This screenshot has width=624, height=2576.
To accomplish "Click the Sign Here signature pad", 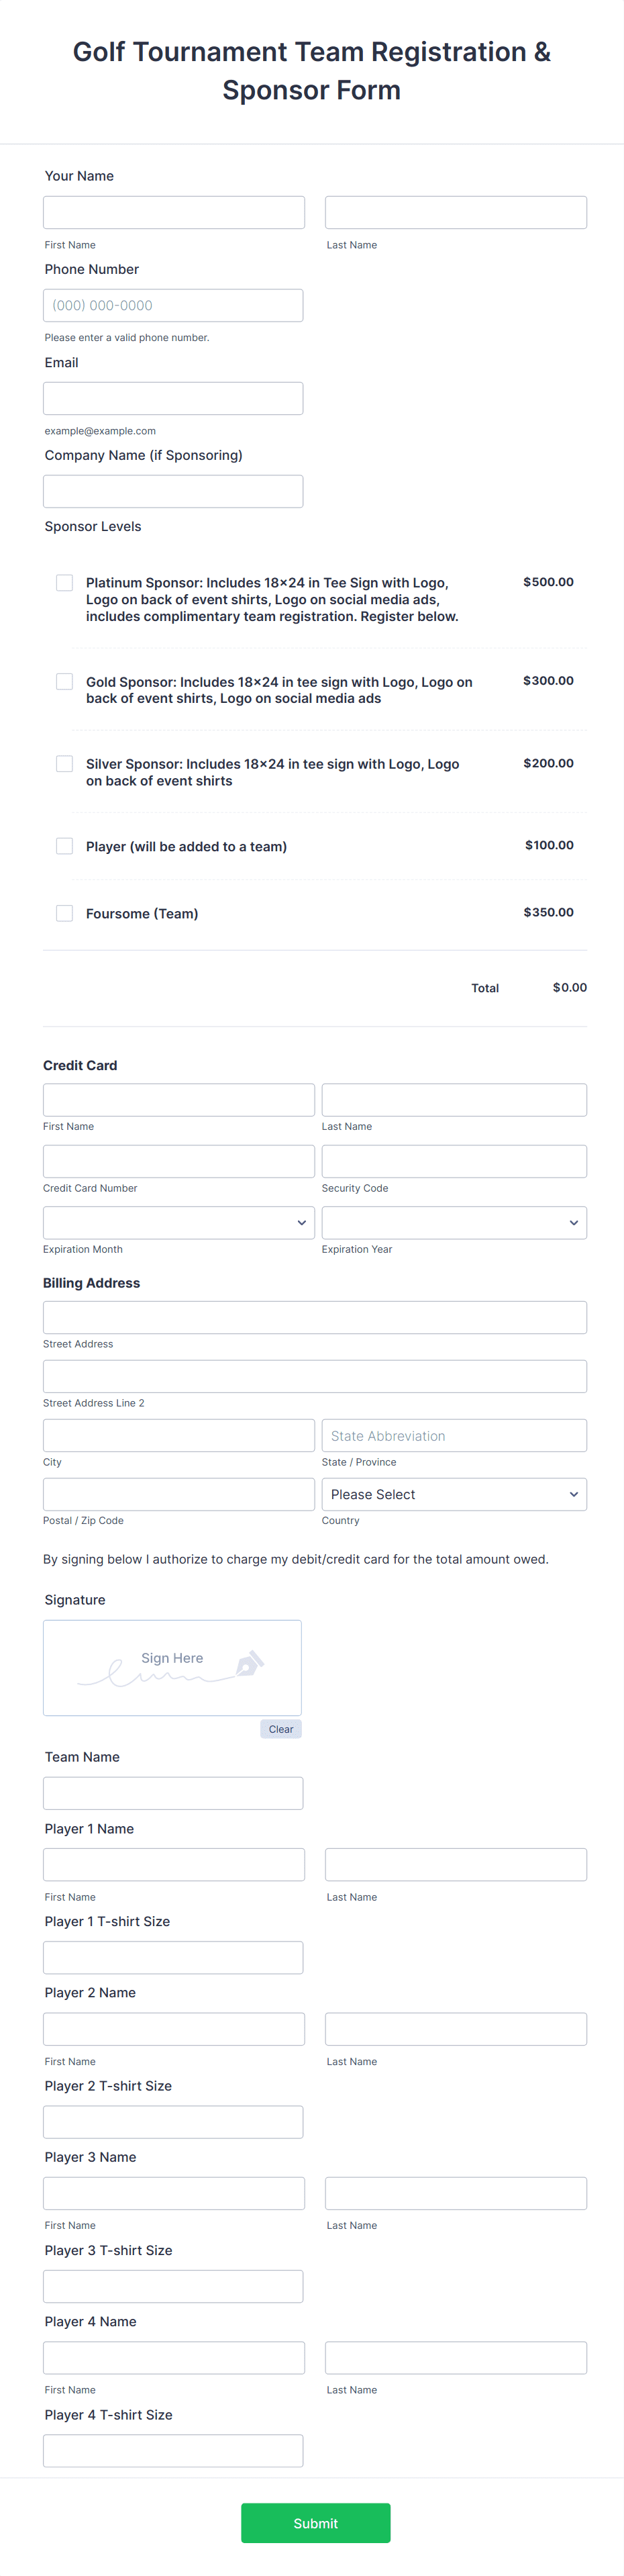I will [x=172, y=1667].
